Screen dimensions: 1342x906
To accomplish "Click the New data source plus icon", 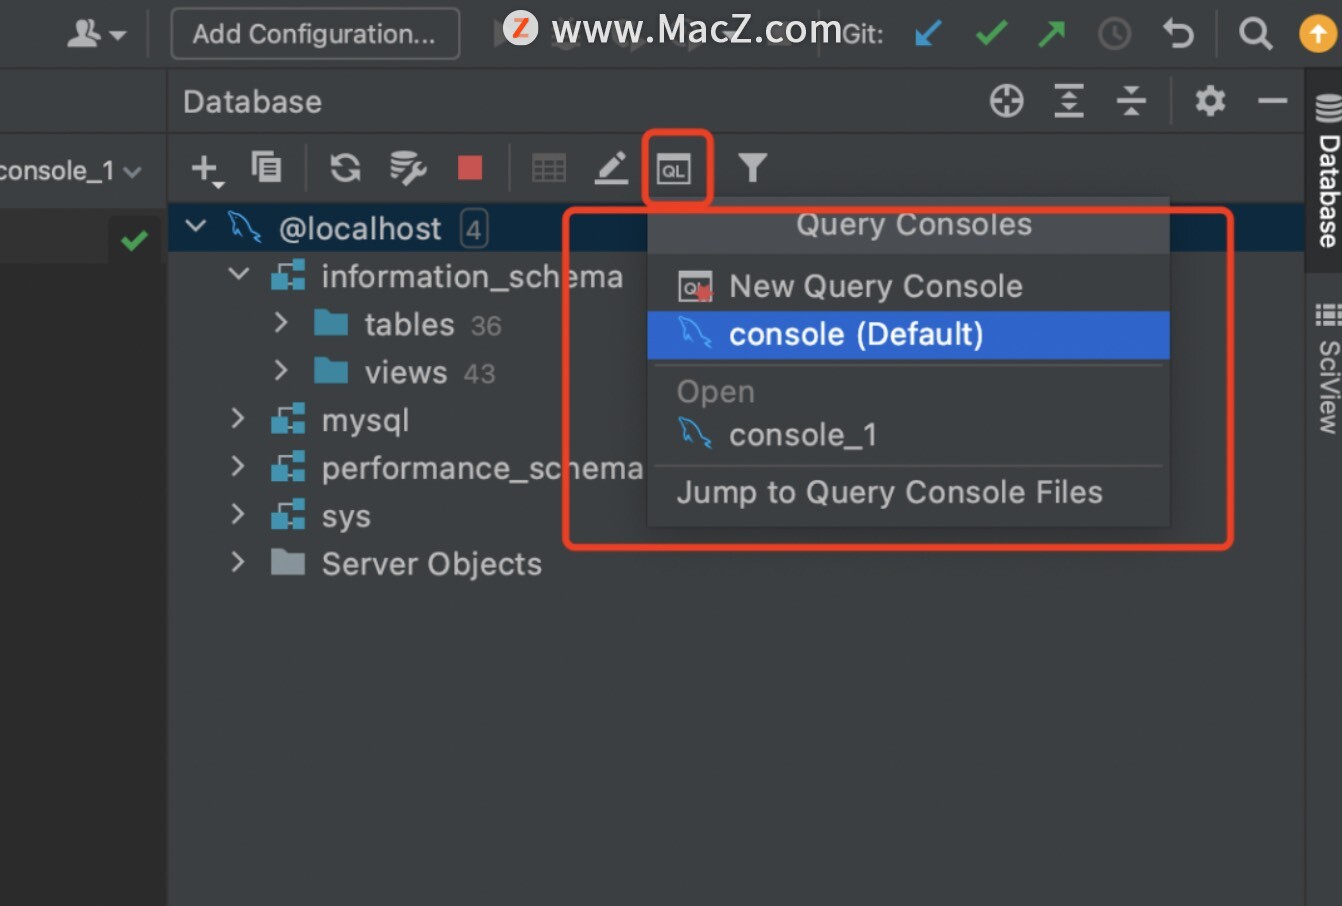I will pyautogui.click(x=206, y=168).
